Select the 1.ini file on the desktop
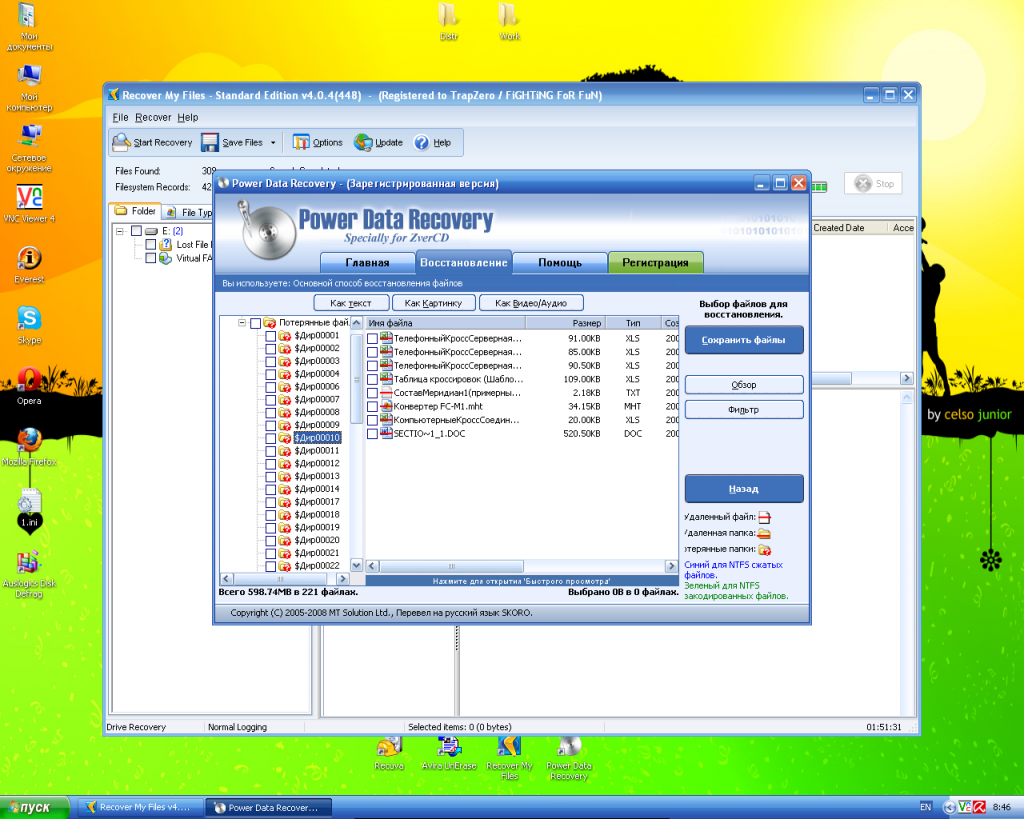Image resolution: width=1024 pixels, height=819 pixels. [x=29, y=509]
